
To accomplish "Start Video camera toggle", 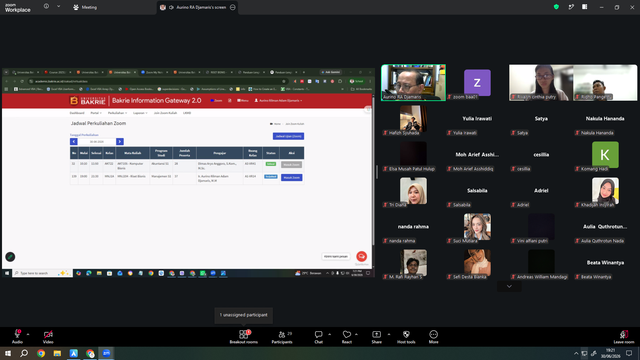I will (x=48, y=334).
